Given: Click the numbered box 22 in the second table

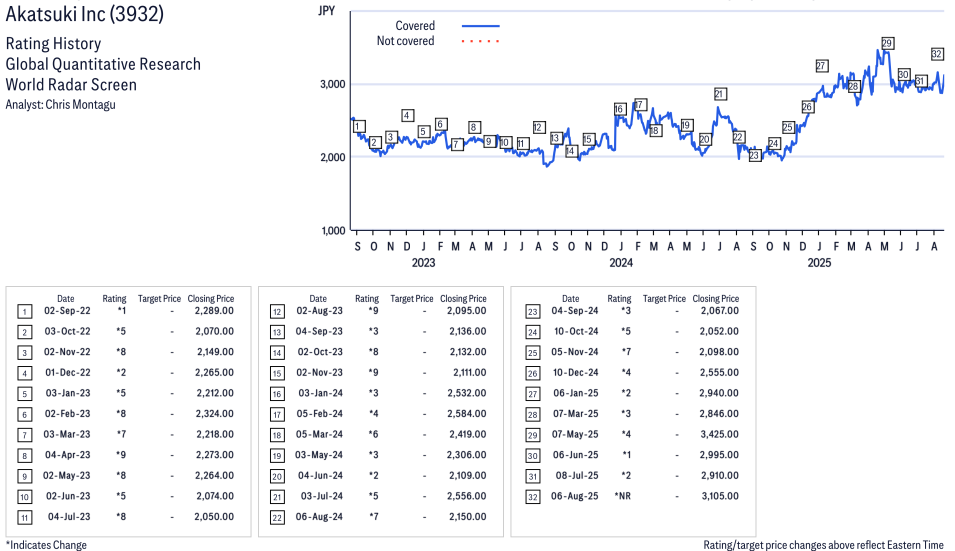Looking at the screenshot, I should (x=277, y=518).
